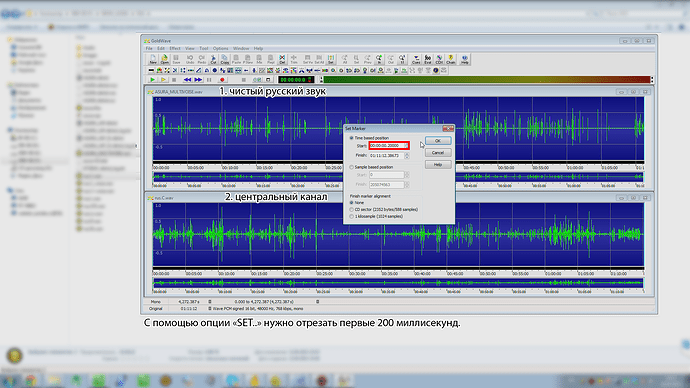690x388 pixels.
Task: Click the time-based Finish time input field
Action: coord(387,156)
